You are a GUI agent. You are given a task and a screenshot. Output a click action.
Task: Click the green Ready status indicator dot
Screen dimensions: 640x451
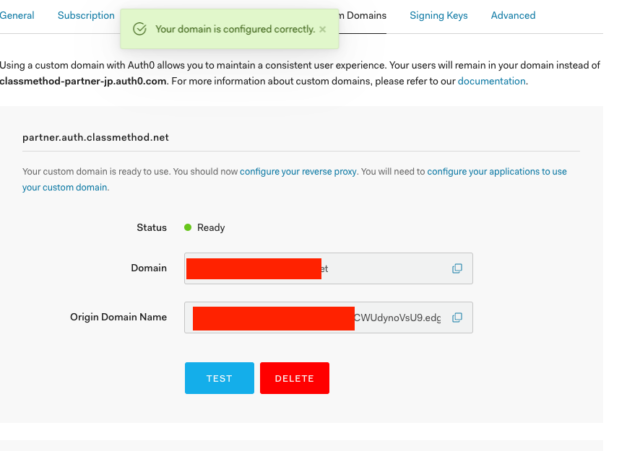(x=188, y=227)
